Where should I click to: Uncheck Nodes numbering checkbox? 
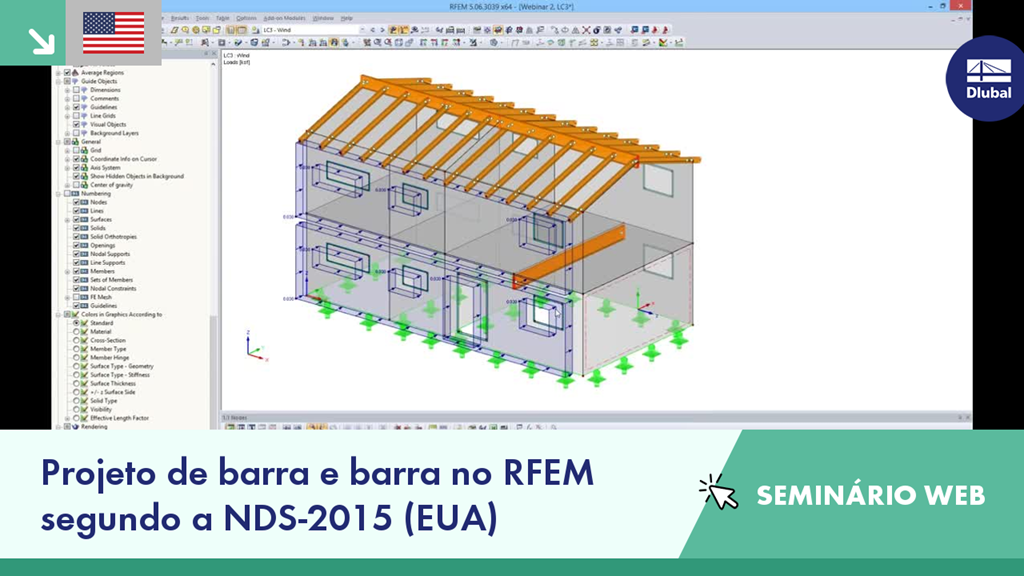[76, 202]
